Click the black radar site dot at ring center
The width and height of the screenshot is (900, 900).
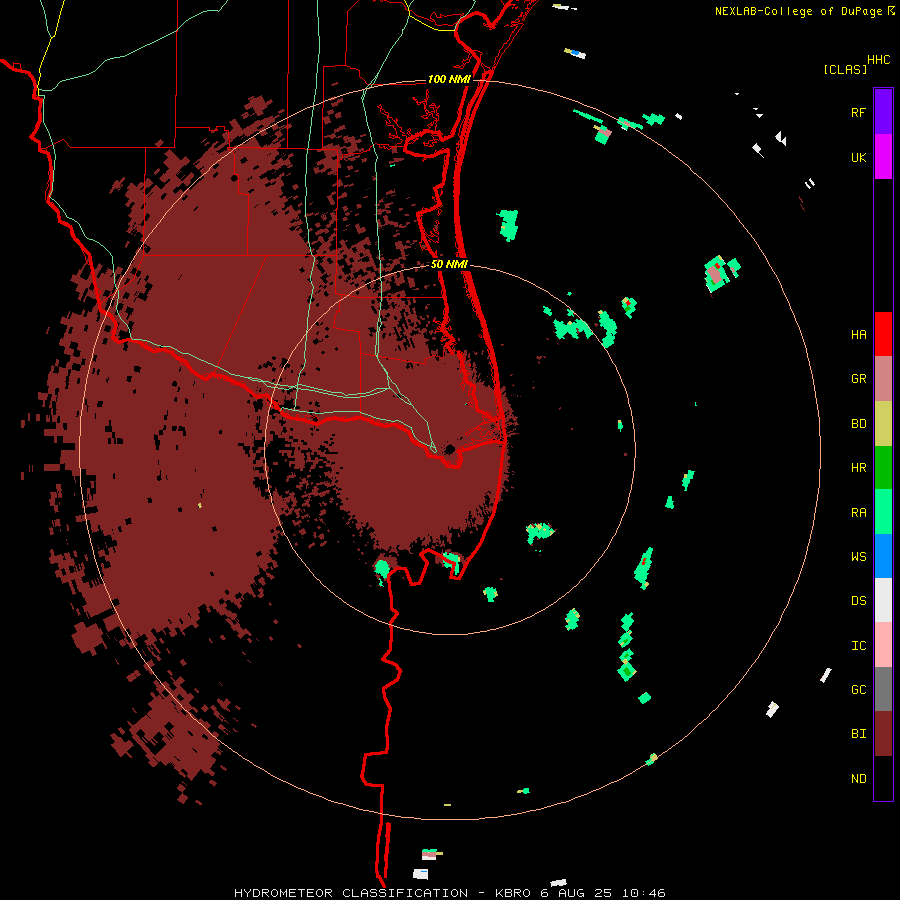coord(450,449)
